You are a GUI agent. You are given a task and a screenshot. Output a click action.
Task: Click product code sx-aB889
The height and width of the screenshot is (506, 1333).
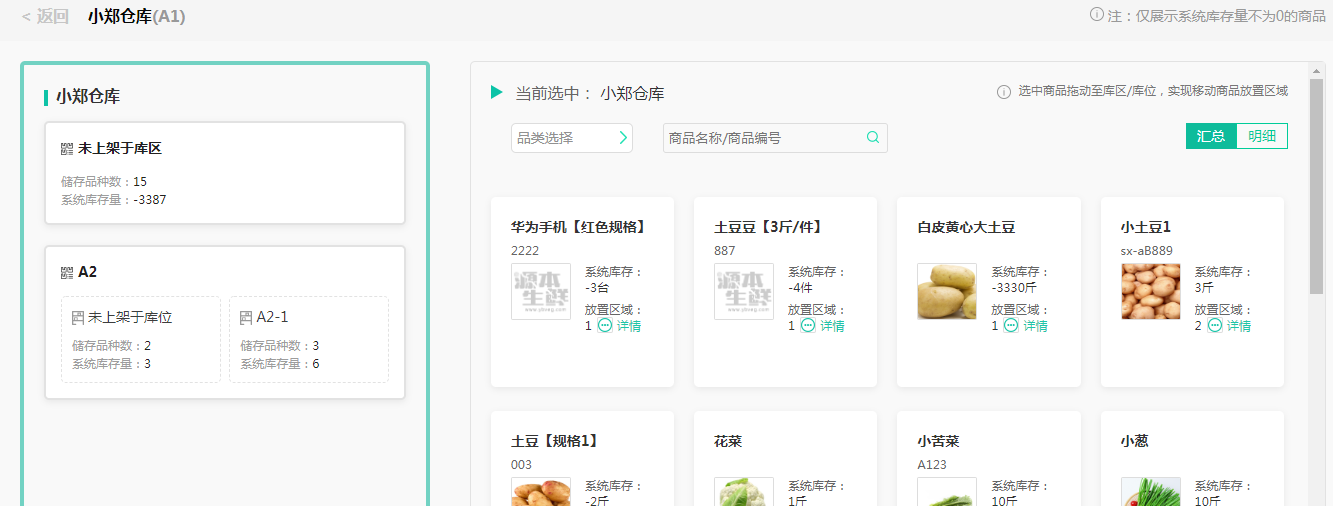pyautogui.click(x=1147, y=250)
